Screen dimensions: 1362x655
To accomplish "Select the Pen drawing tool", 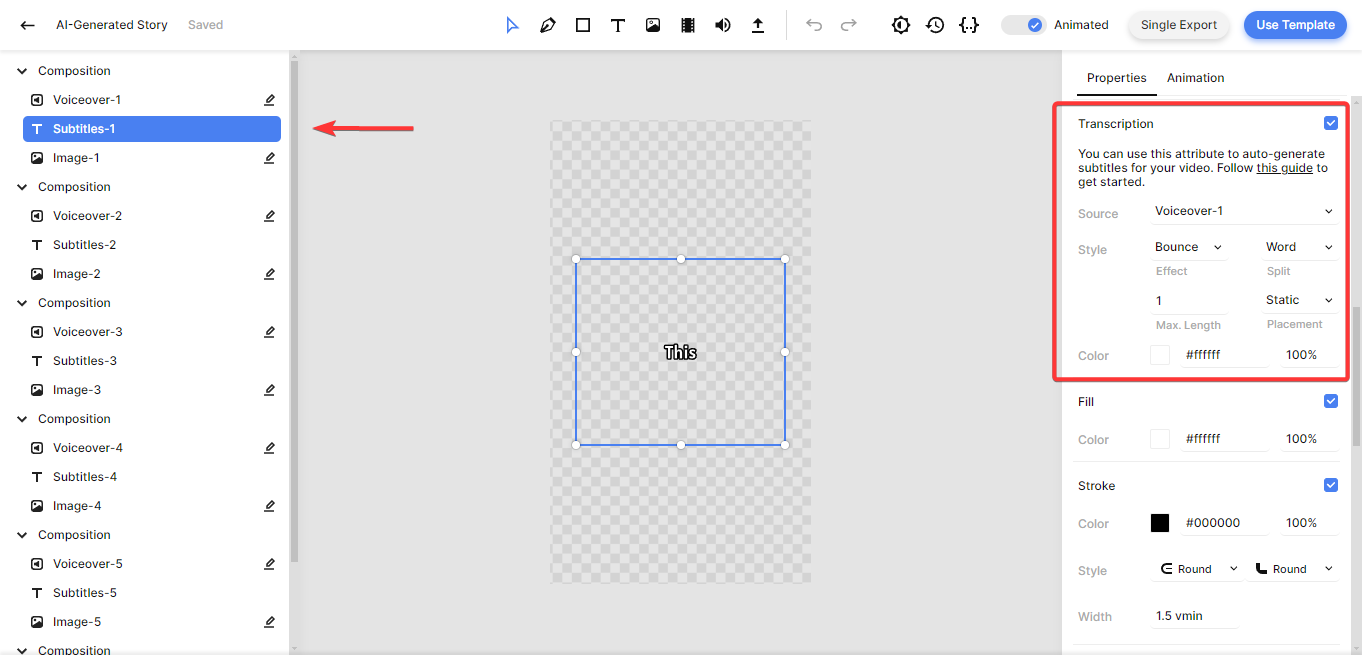I will [x=547, y=25].
